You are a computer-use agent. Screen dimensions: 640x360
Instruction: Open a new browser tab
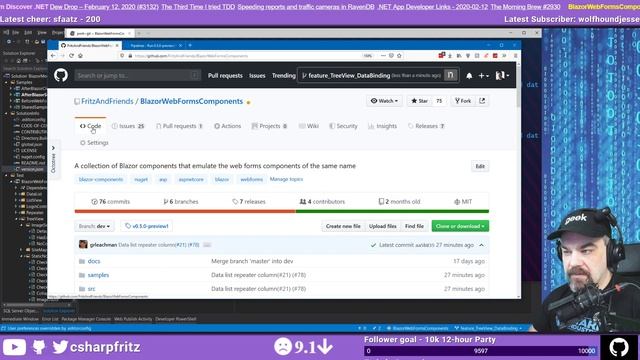tap(190, 45)
